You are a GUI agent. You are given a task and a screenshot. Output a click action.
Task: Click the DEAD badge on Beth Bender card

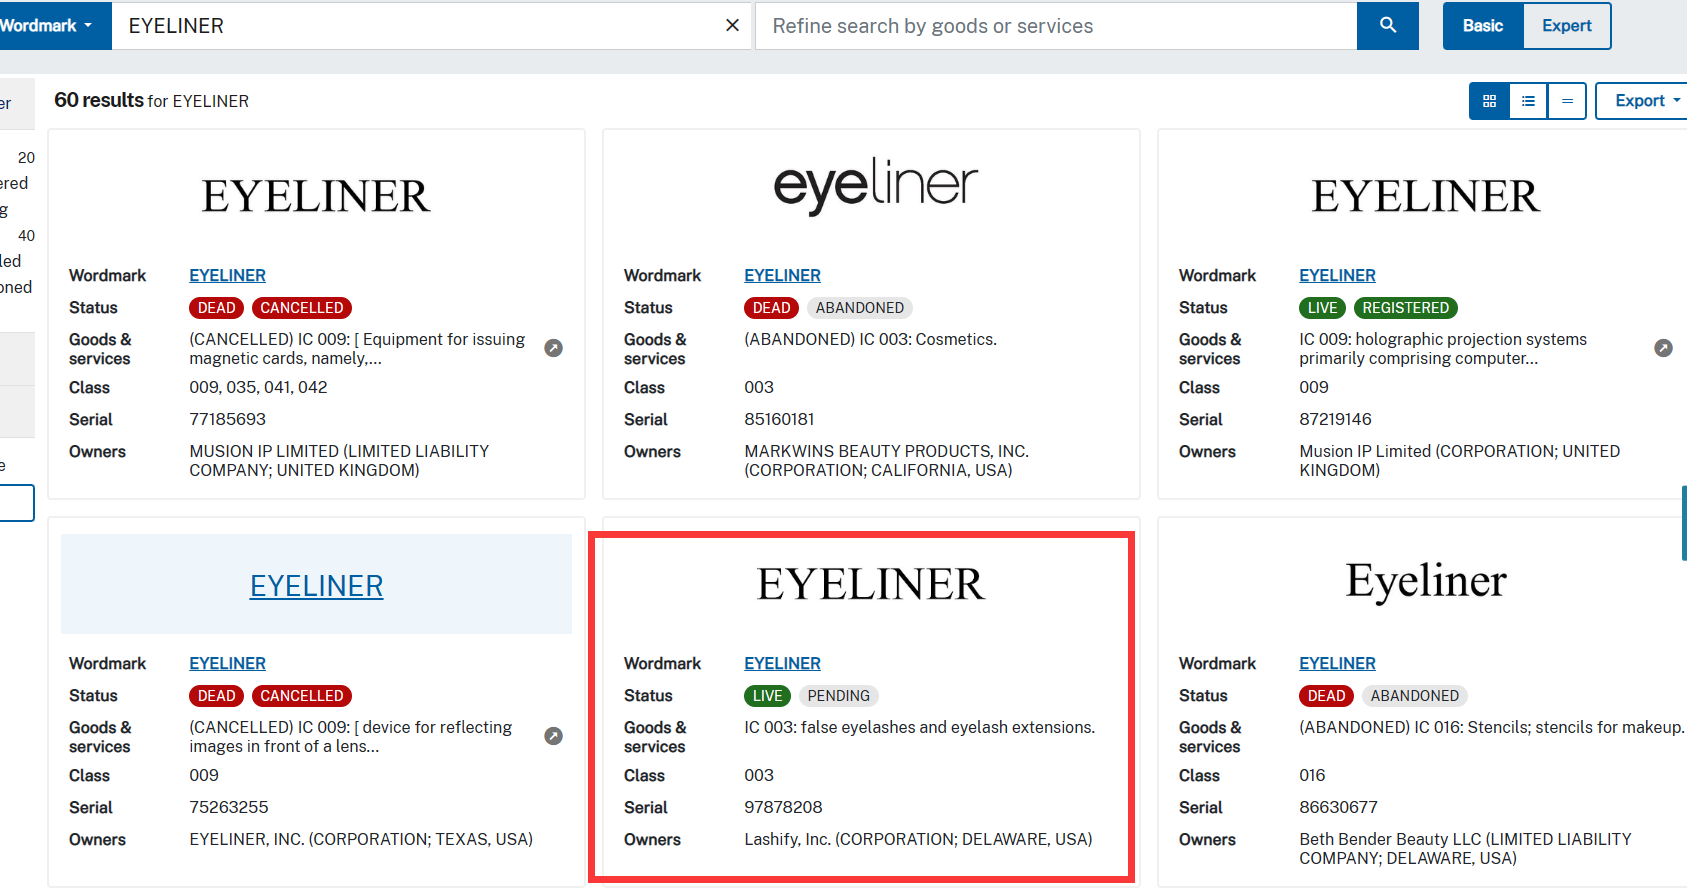pyautogui.click(x=1326, y=696)
